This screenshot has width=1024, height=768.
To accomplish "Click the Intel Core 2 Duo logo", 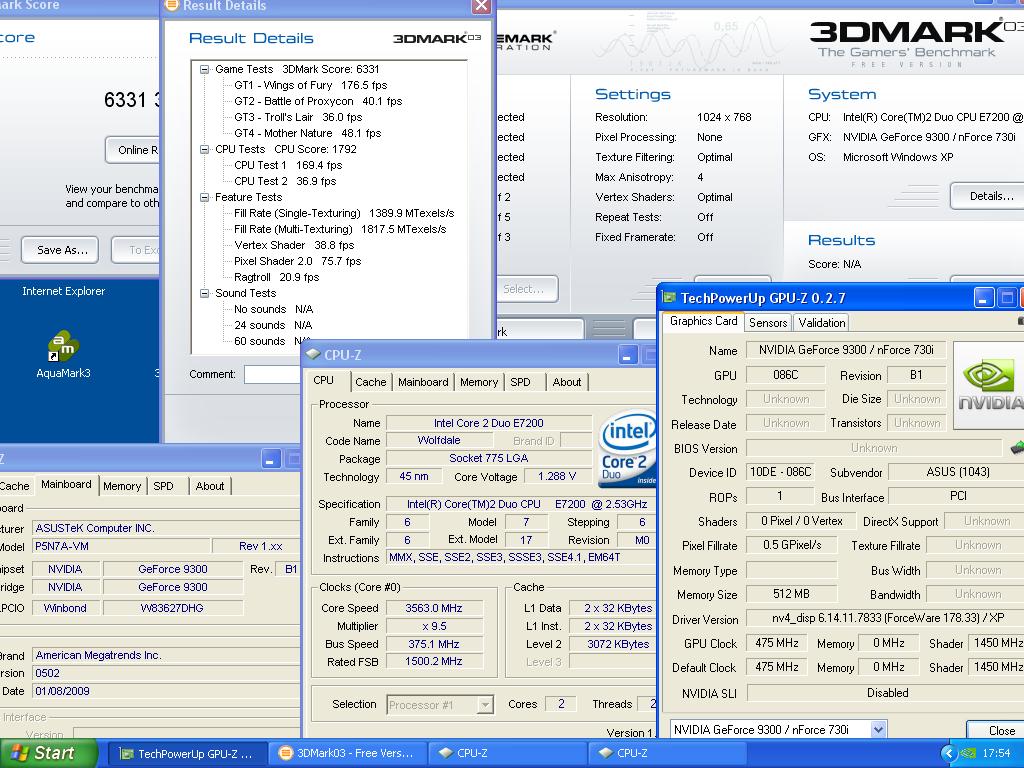I will coord(627,448).
